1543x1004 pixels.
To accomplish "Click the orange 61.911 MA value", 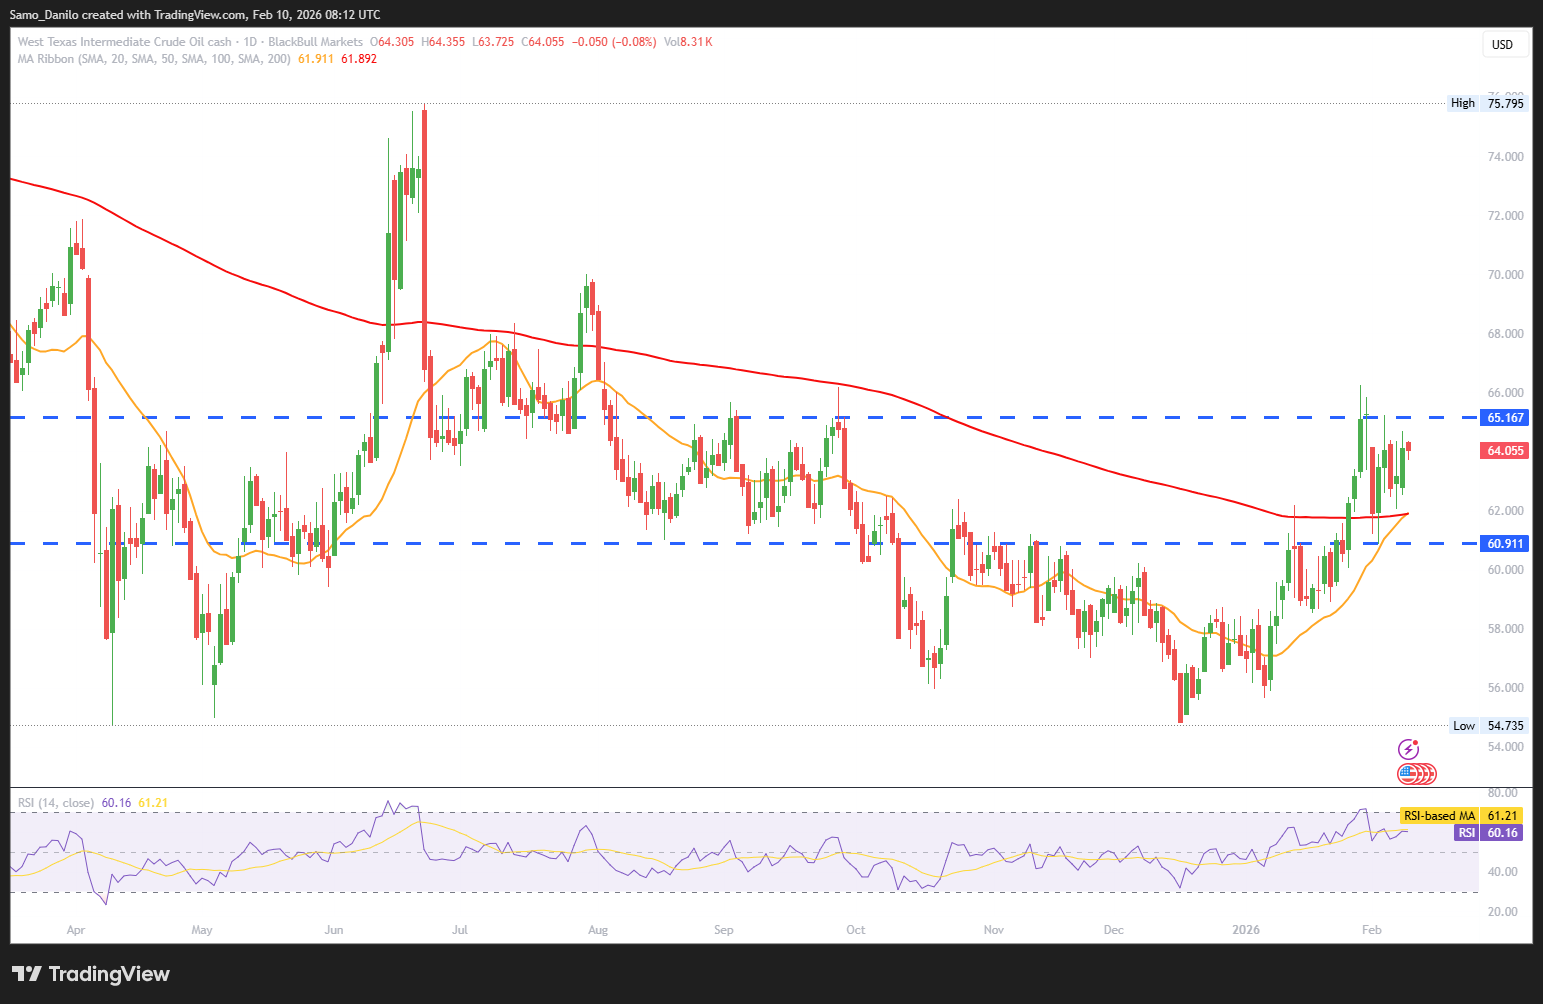I will [x=316, y=59].
